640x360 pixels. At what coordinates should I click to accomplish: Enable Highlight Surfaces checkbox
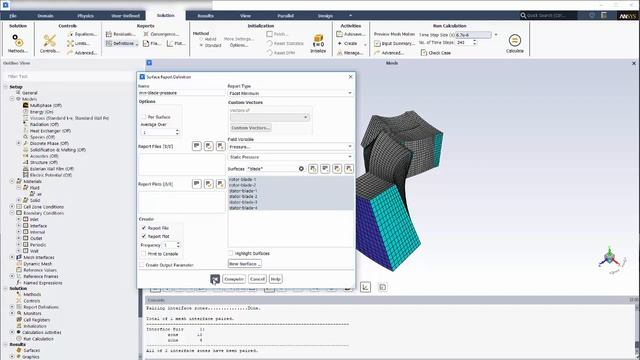[231, 253]
